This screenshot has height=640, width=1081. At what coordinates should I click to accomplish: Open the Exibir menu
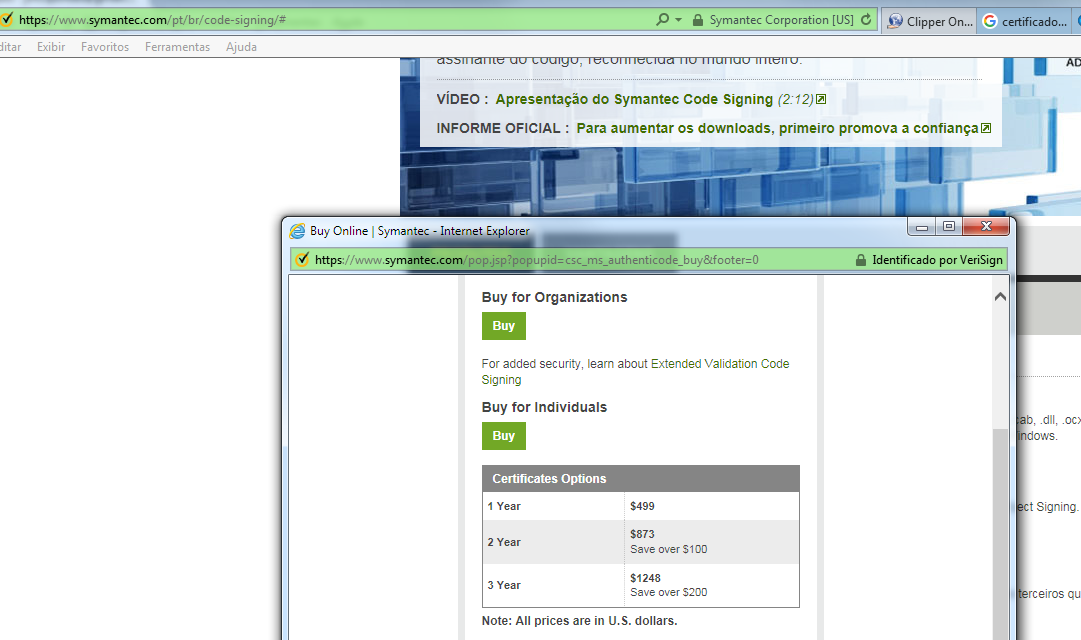tap(51, 47)
